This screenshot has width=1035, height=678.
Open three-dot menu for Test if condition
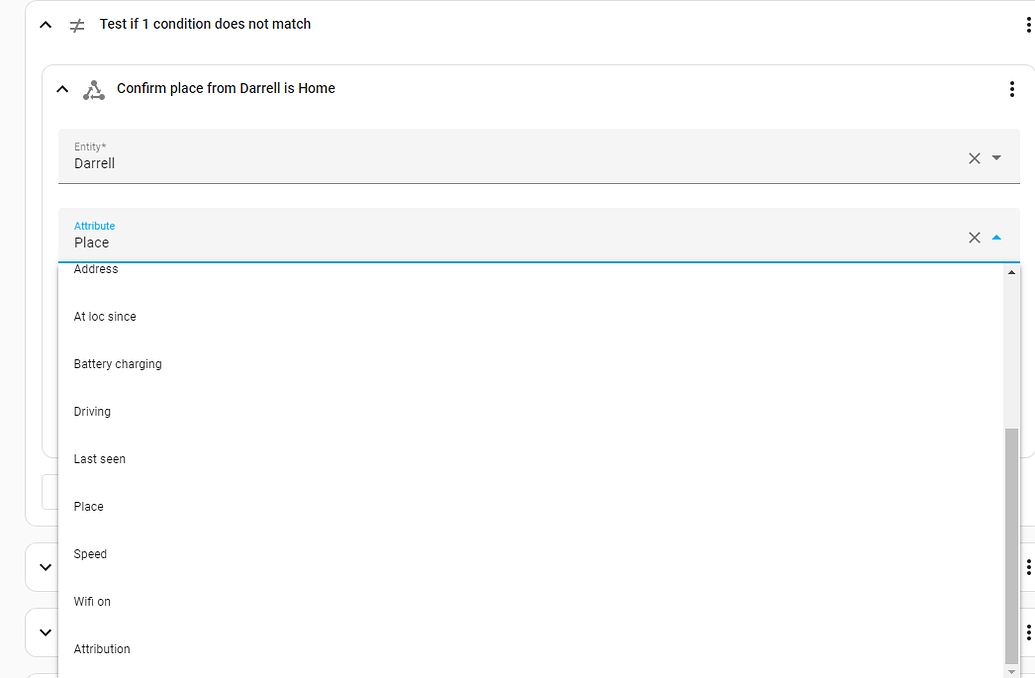pyautogui.click(x=1029, y=24)
